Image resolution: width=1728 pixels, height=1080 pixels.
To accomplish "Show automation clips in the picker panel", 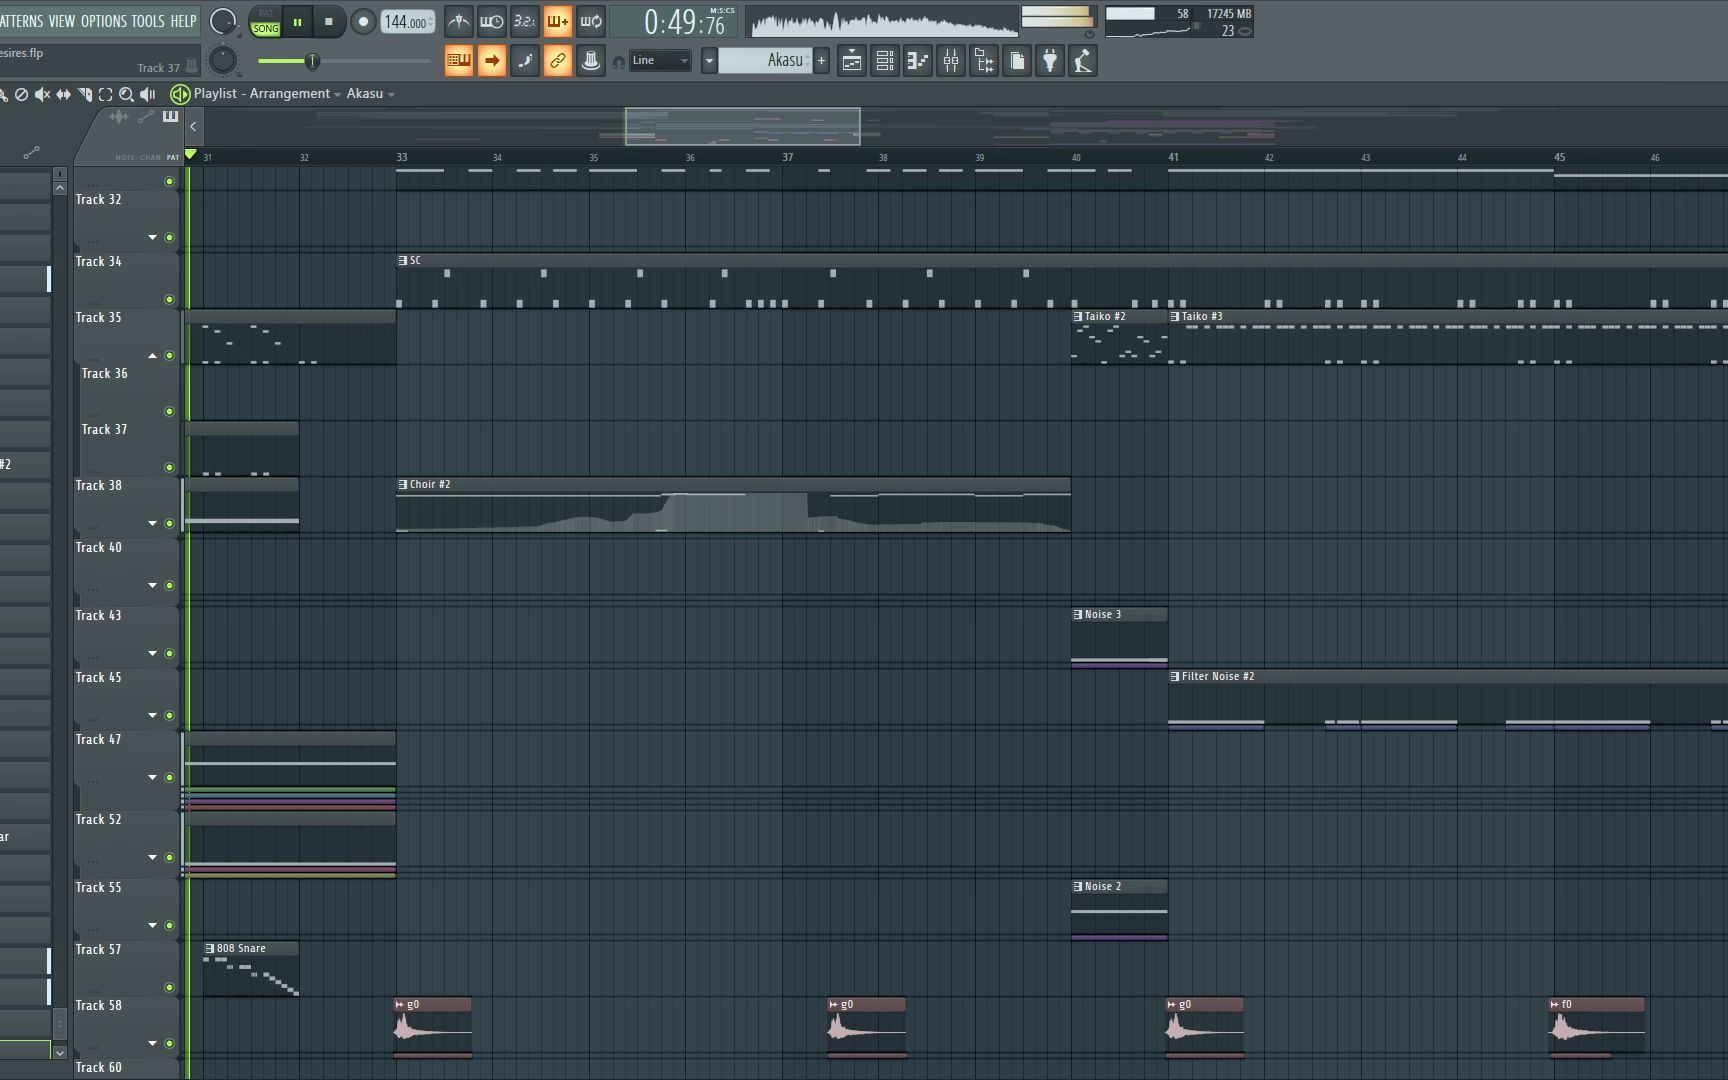I will (x=146, y=117).
